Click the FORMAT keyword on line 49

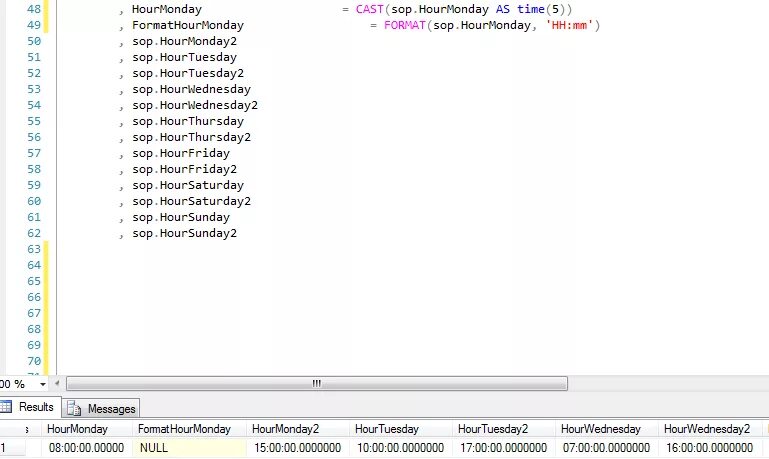pyautogui.click(x=405, y=25)
